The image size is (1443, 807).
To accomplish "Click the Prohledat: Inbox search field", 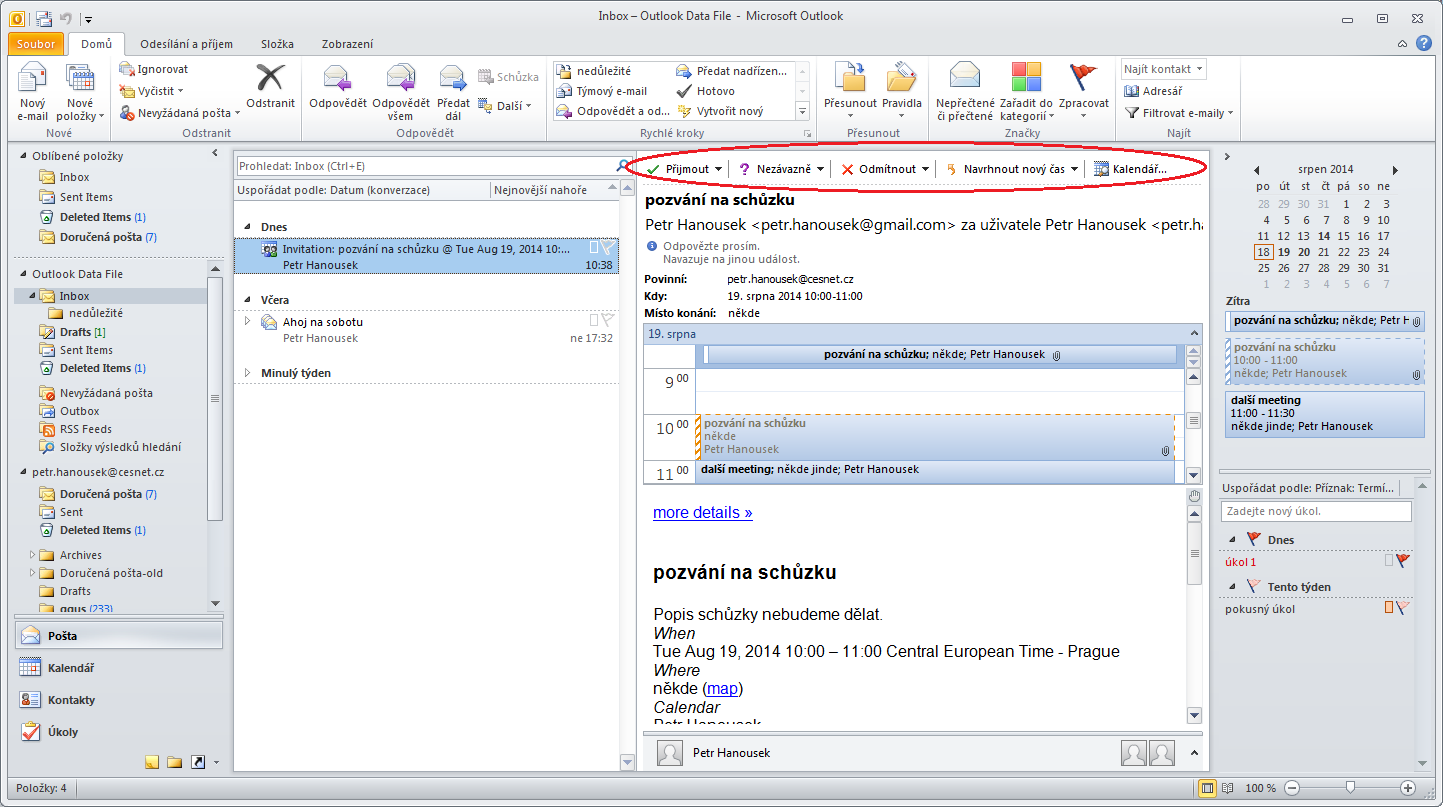I will pos(426,166).
